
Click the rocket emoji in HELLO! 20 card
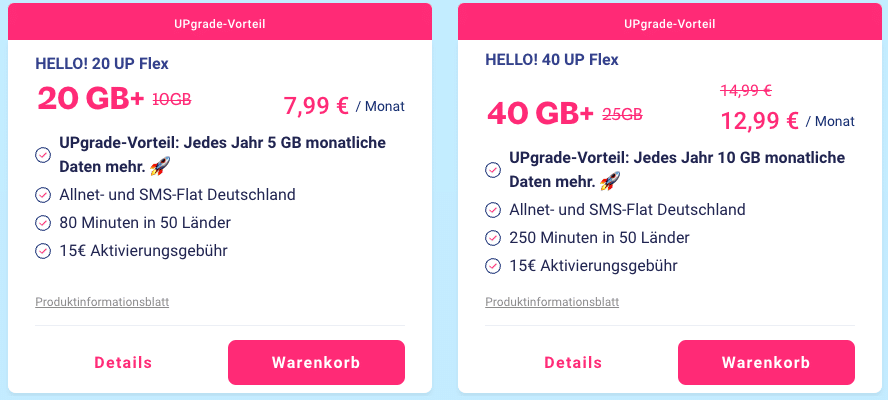click(160, 166)
